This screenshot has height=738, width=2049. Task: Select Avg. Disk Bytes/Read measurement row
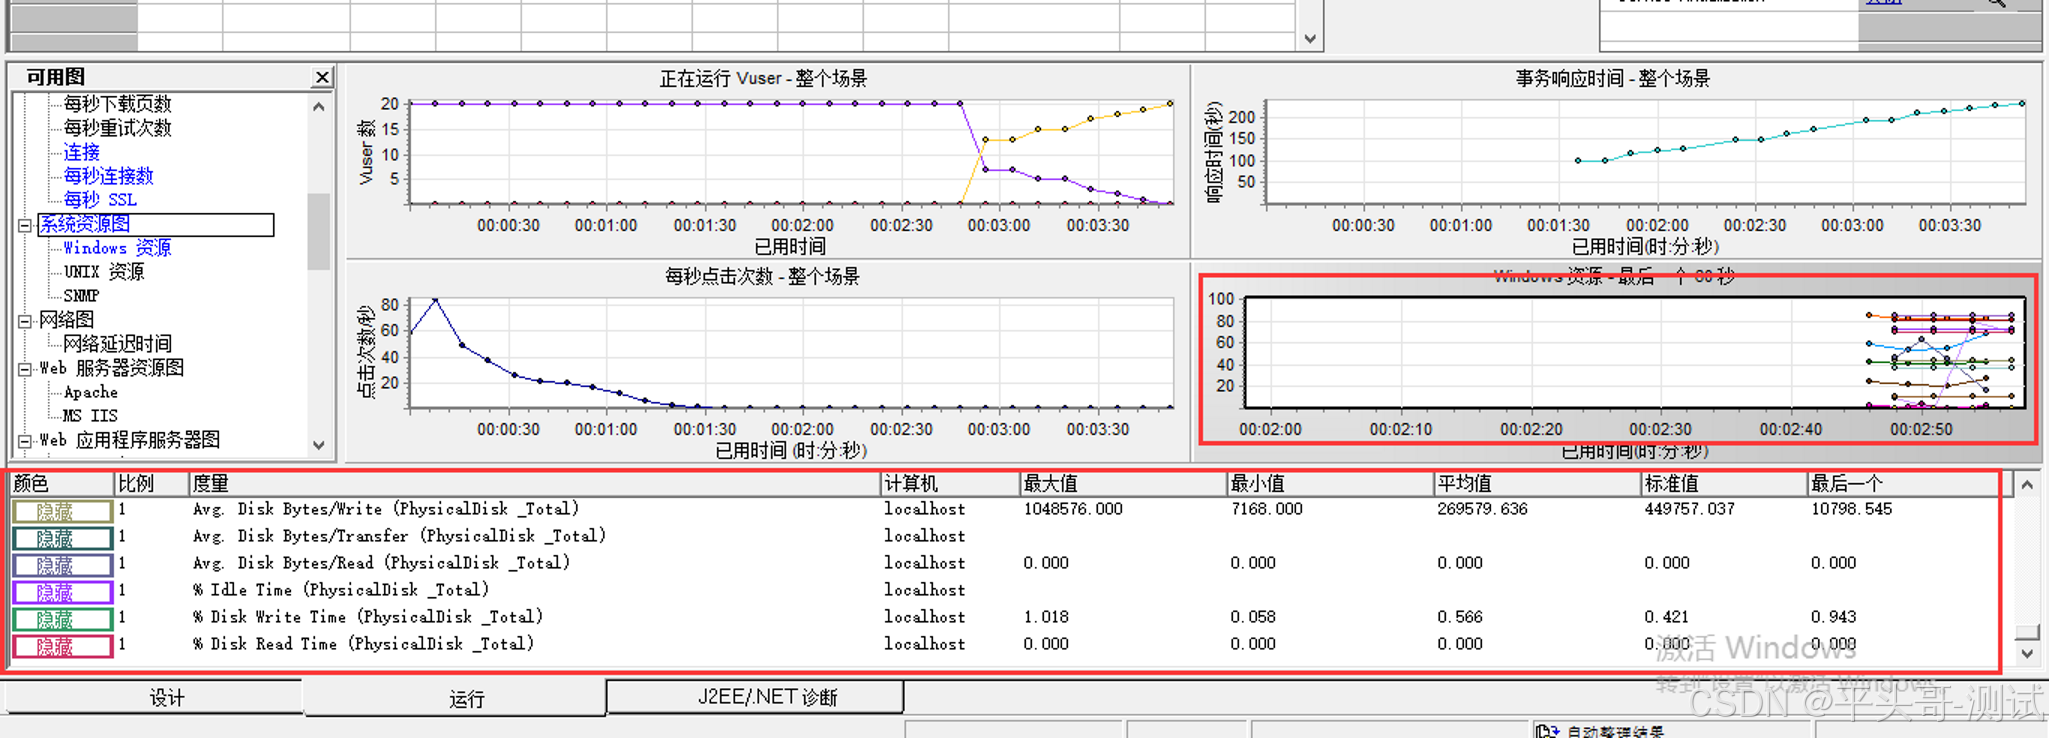[1005, 564]
